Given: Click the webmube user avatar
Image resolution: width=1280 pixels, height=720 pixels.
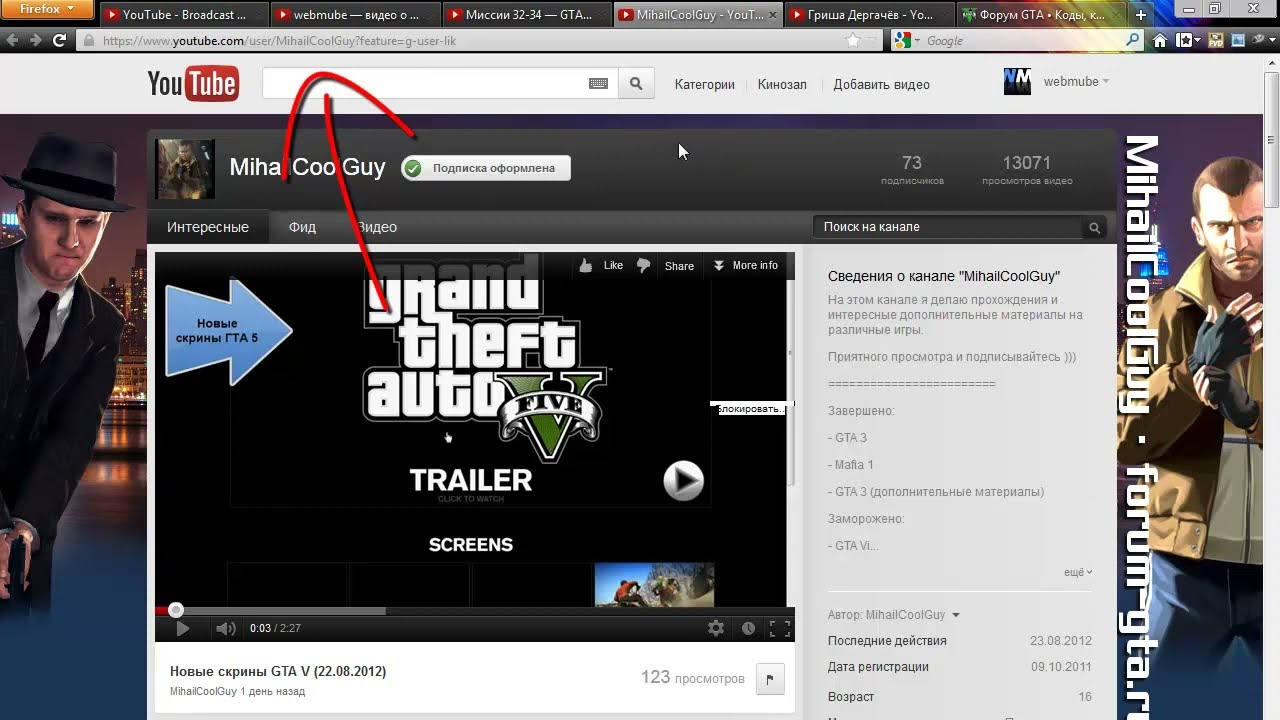Looking at the screenshot, I should point(1017,82).
